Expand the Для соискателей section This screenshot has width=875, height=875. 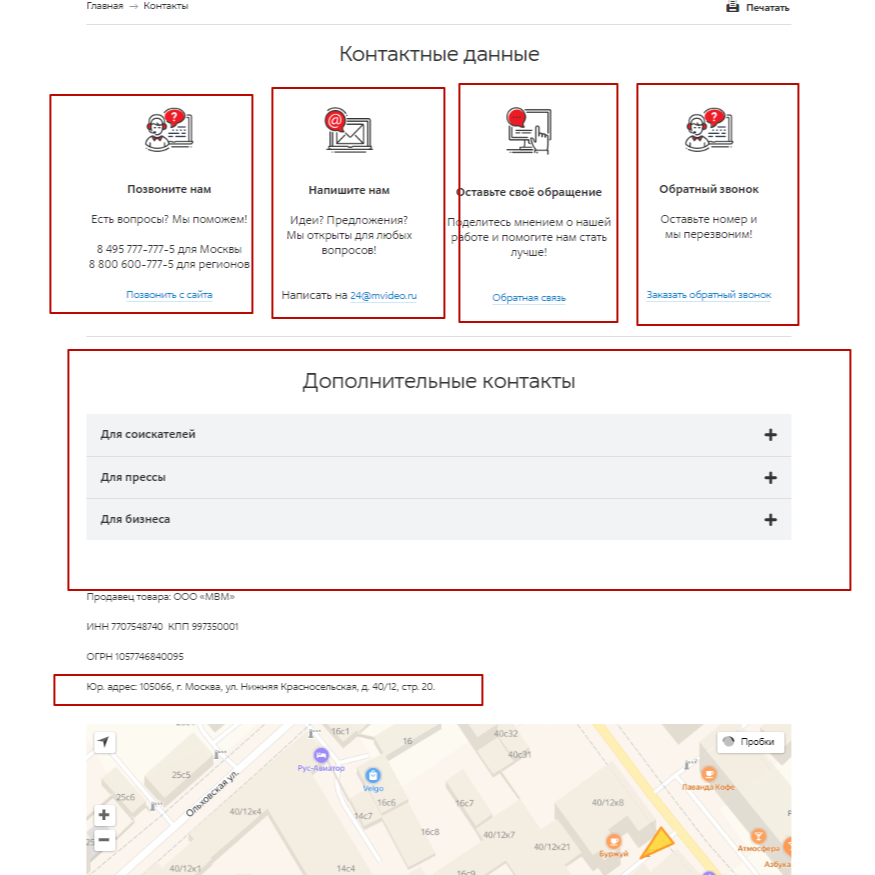tap(769, 435)
